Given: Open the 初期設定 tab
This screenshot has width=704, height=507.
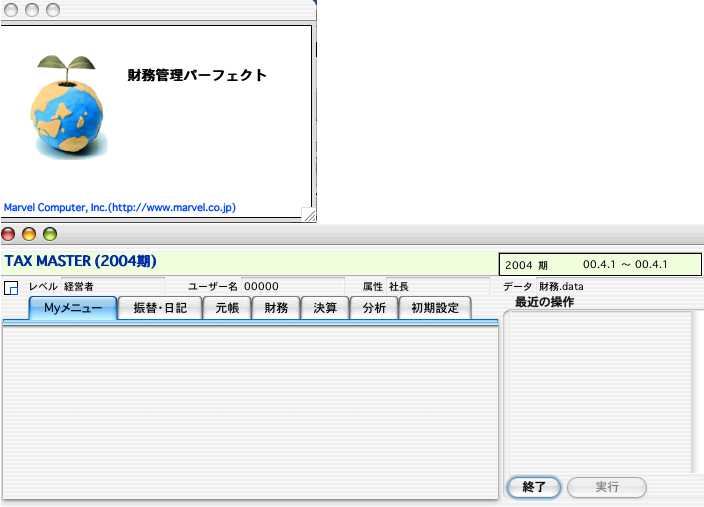Looking at the screenshot, I should pos(435,308).
